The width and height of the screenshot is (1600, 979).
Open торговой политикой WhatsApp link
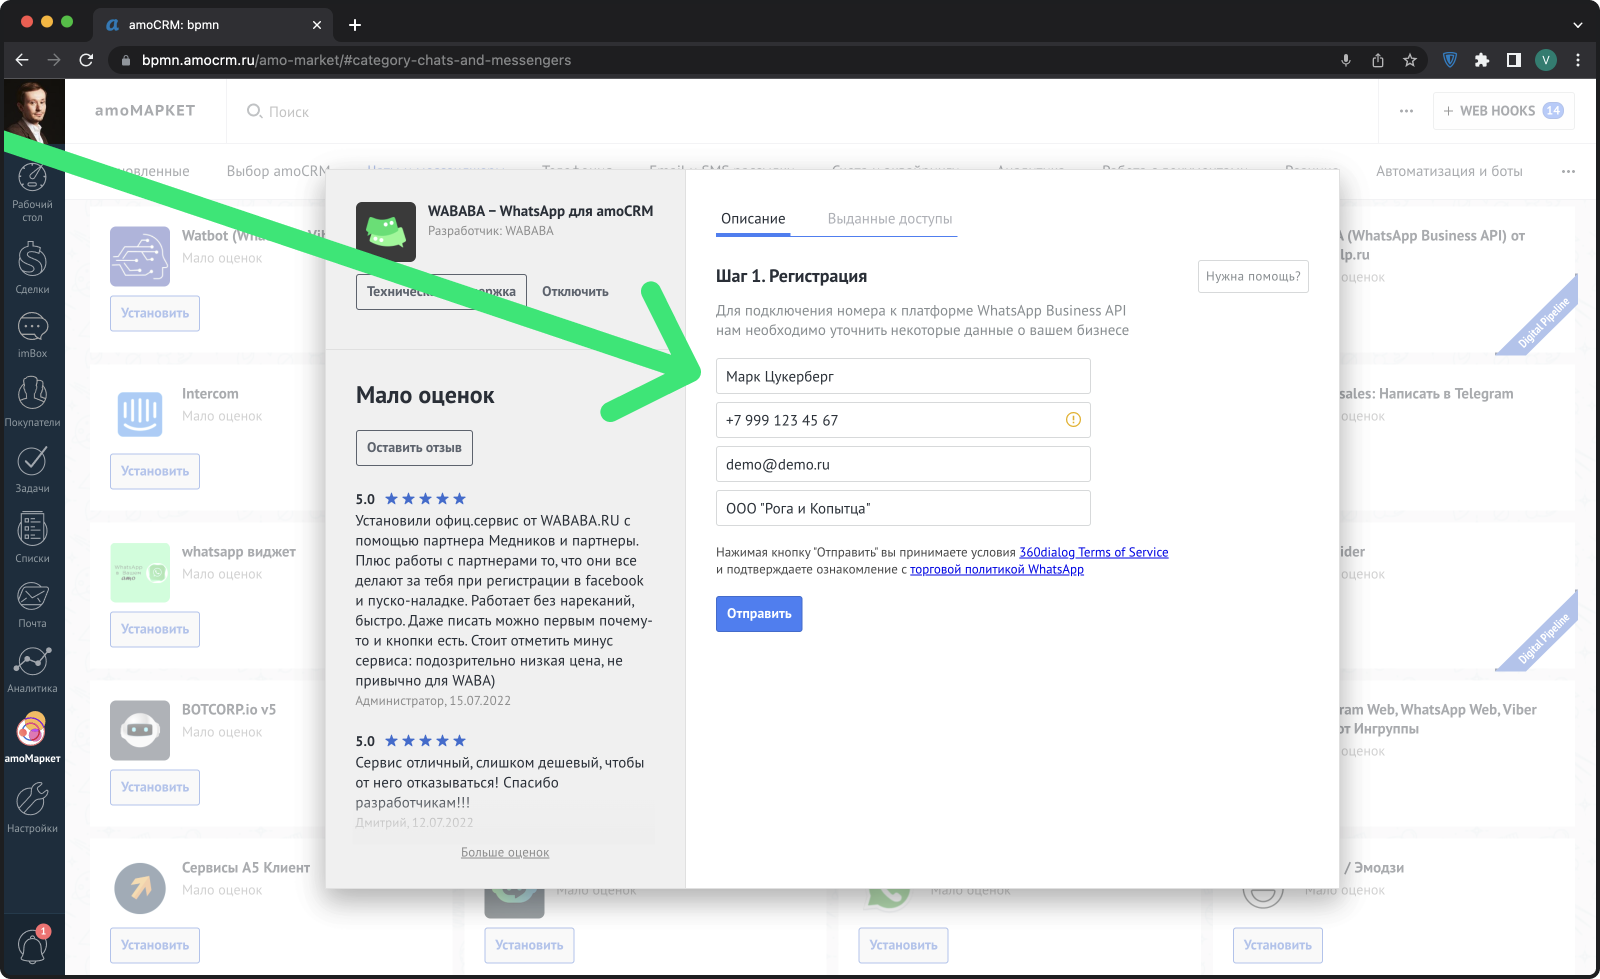[x=997, y=569]
